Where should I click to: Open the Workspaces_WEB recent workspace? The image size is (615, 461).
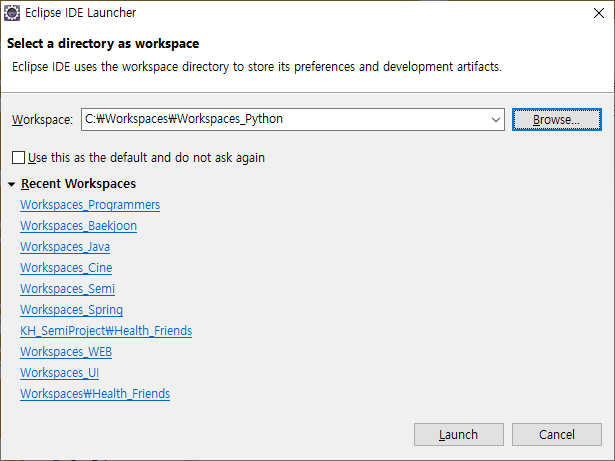(x=66, y=352)
